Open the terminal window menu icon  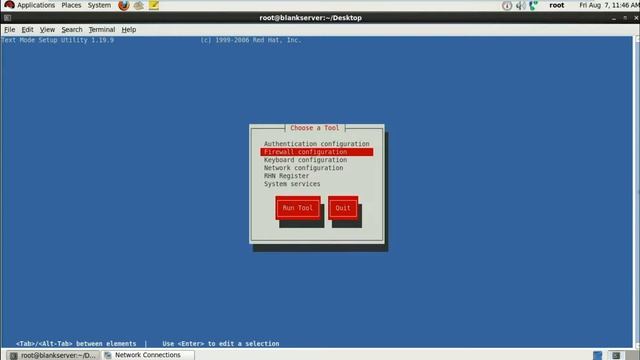[7, 18]
